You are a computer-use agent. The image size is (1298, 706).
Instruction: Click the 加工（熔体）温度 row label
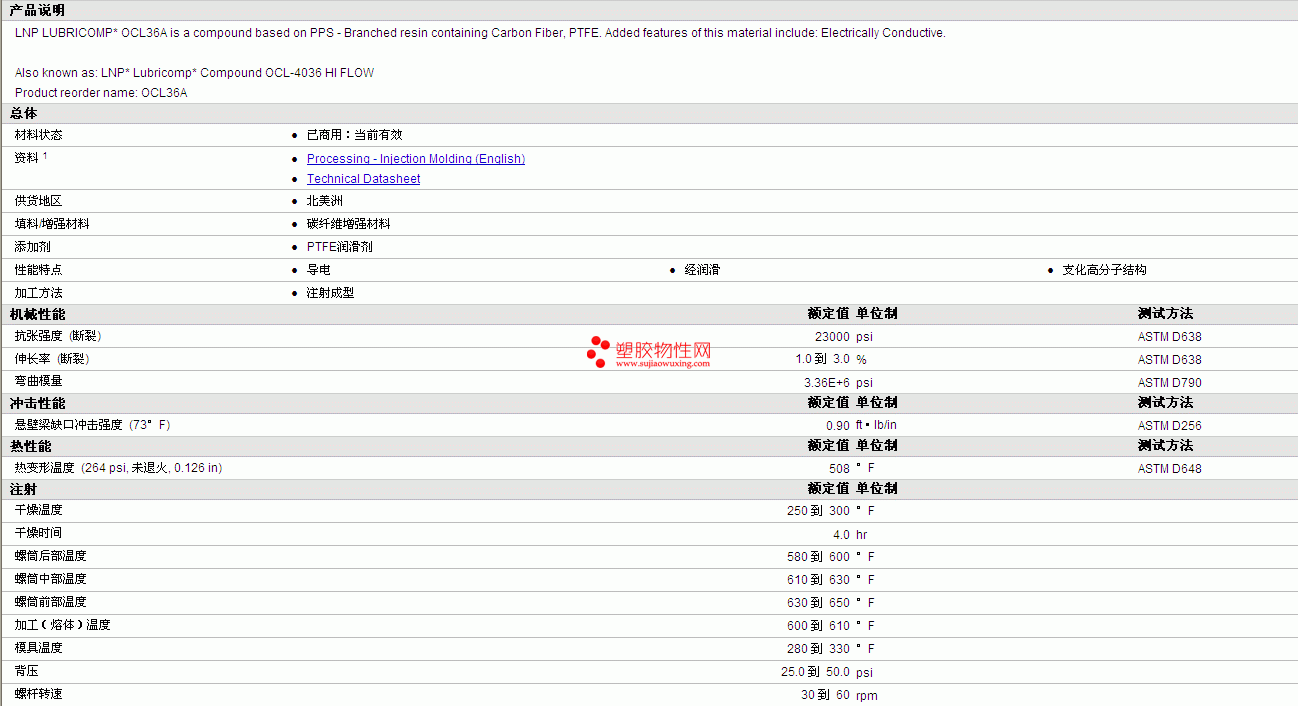pyautogui.click(x=62, y=625)
